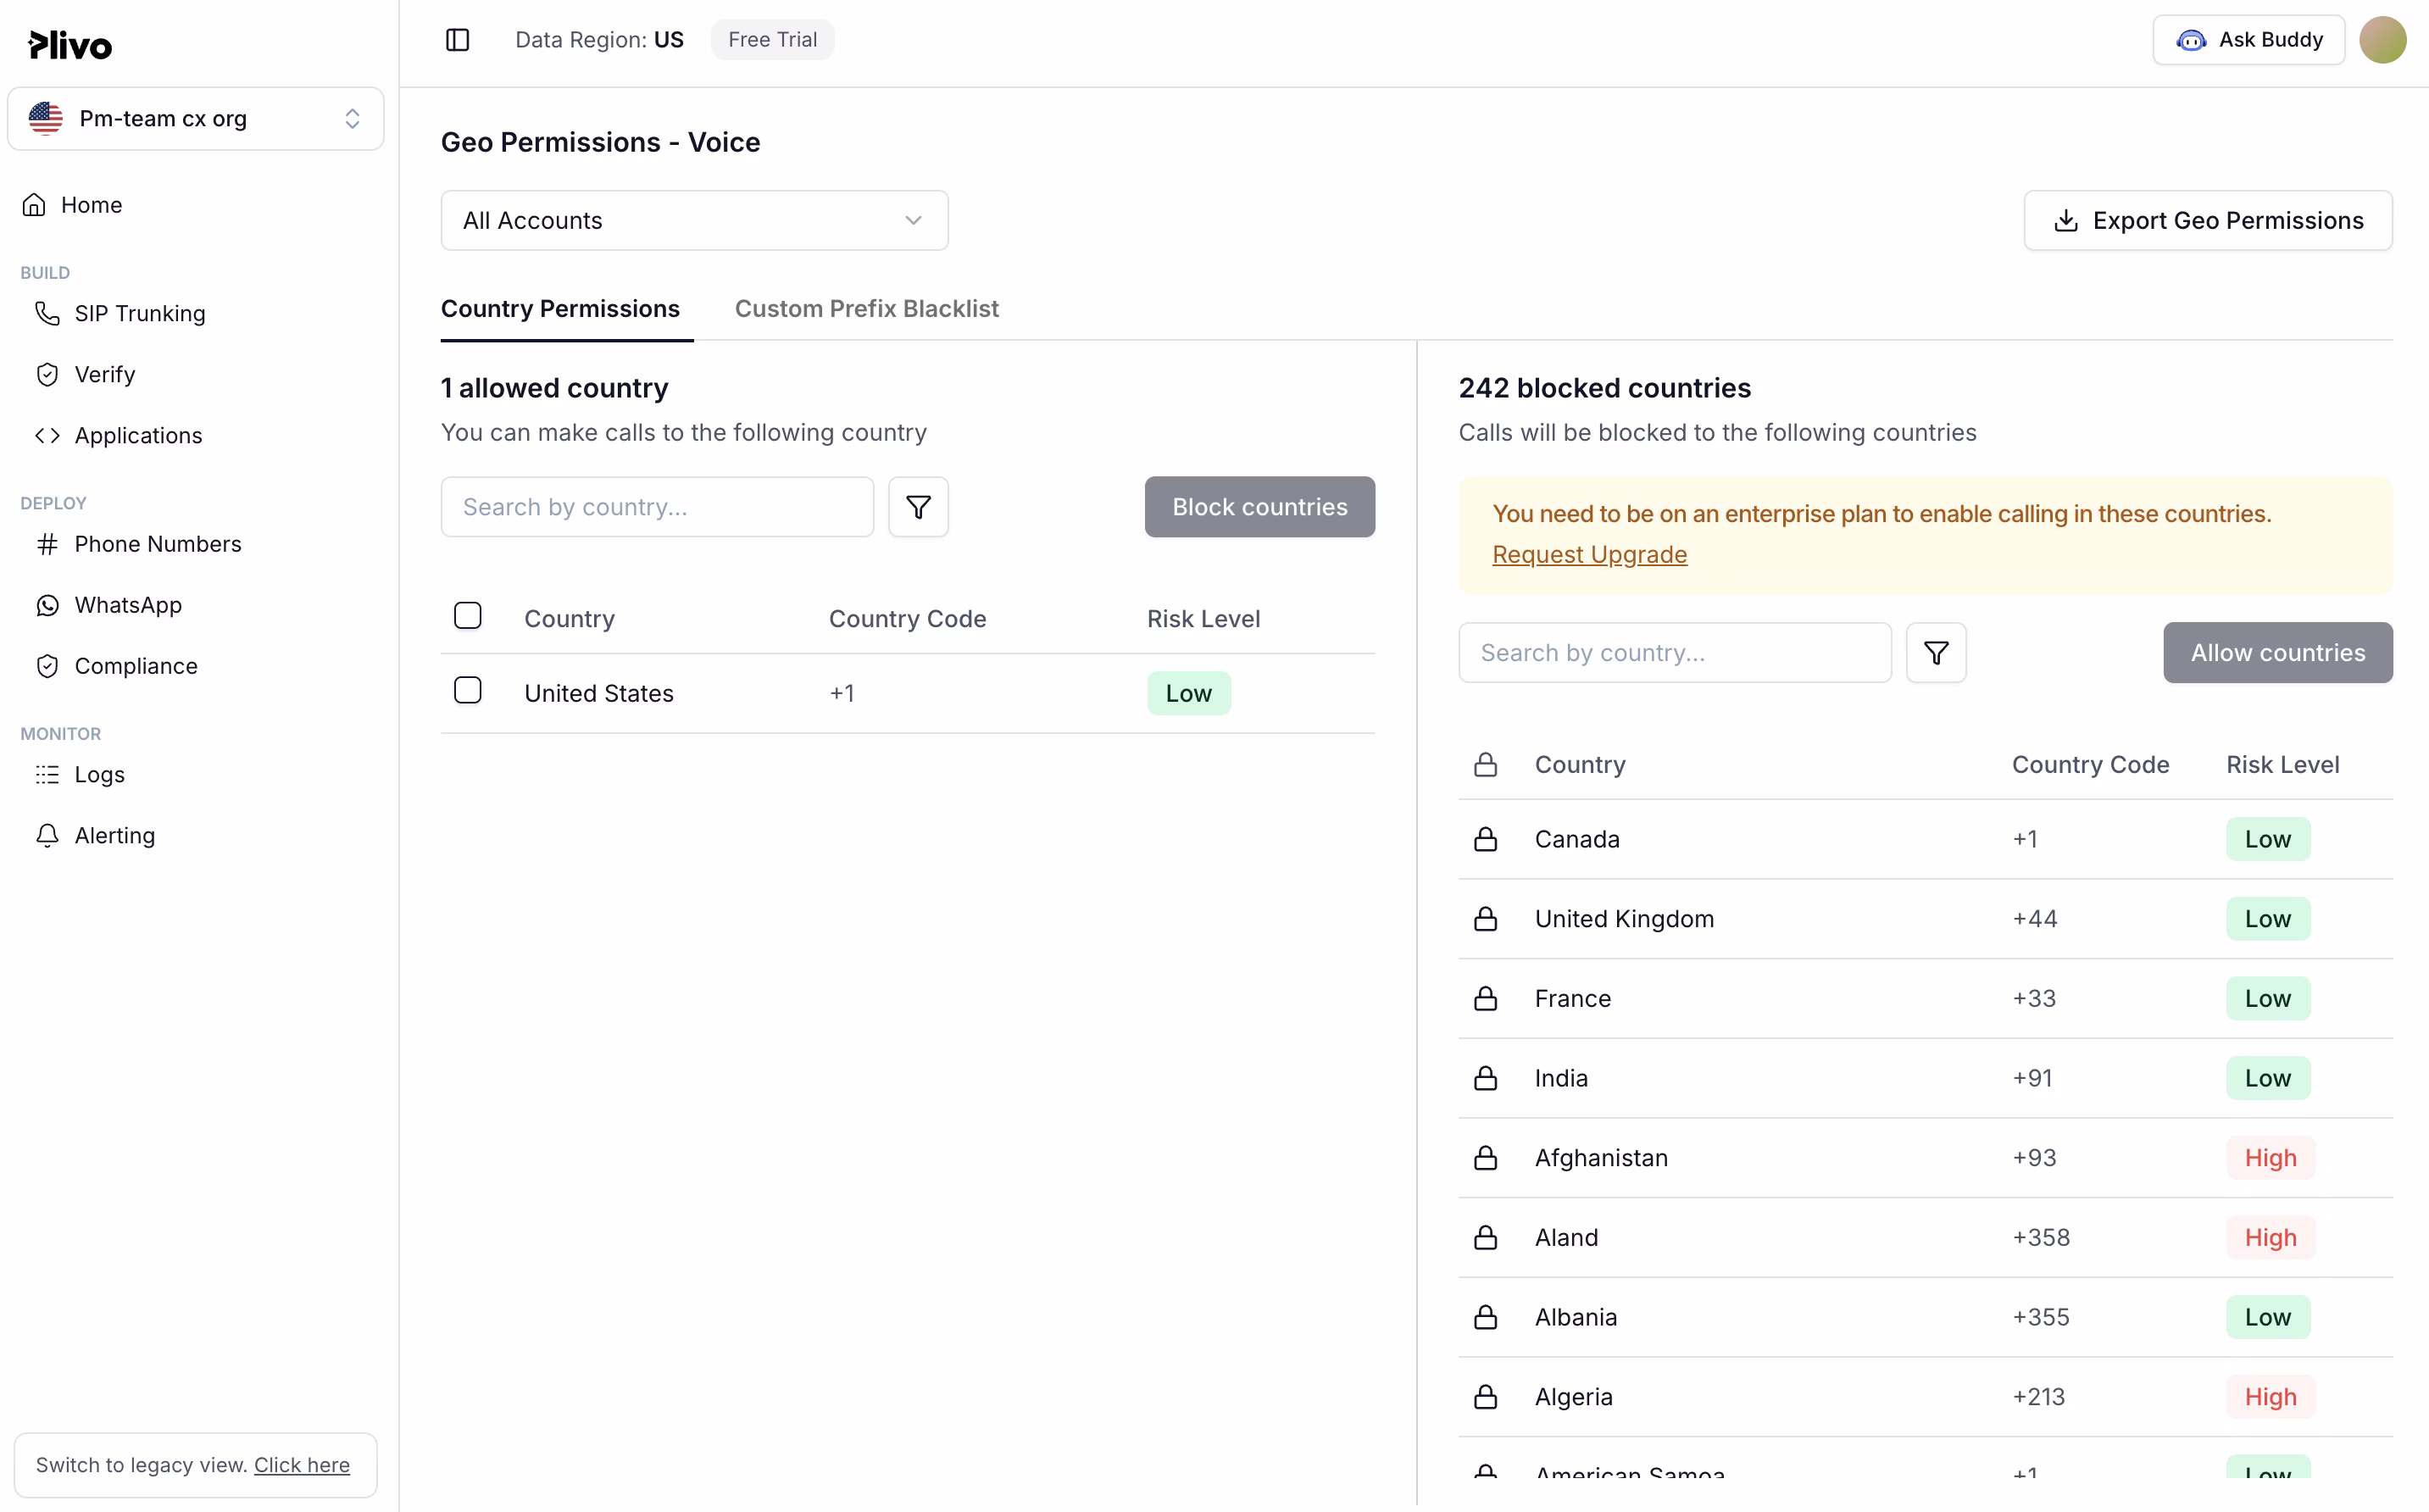
Task: Click the Verify shield icon
Action: tap(47, 375)
